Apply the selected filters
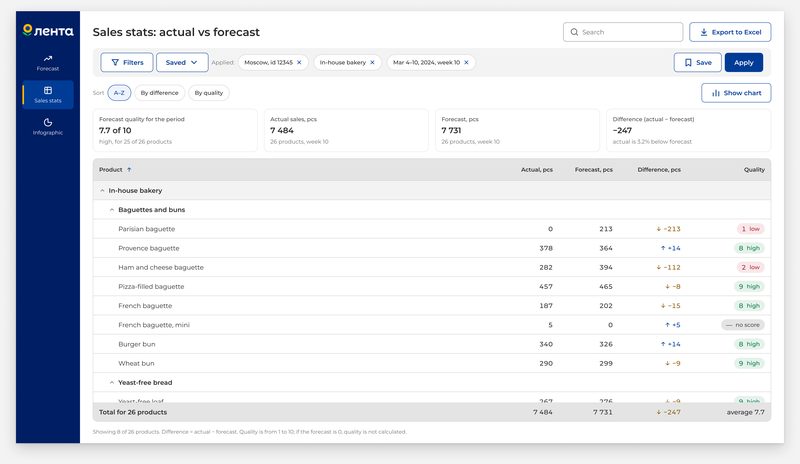This screenshot has width=800, height=464. pyautogui.click(x=744, y=62)
